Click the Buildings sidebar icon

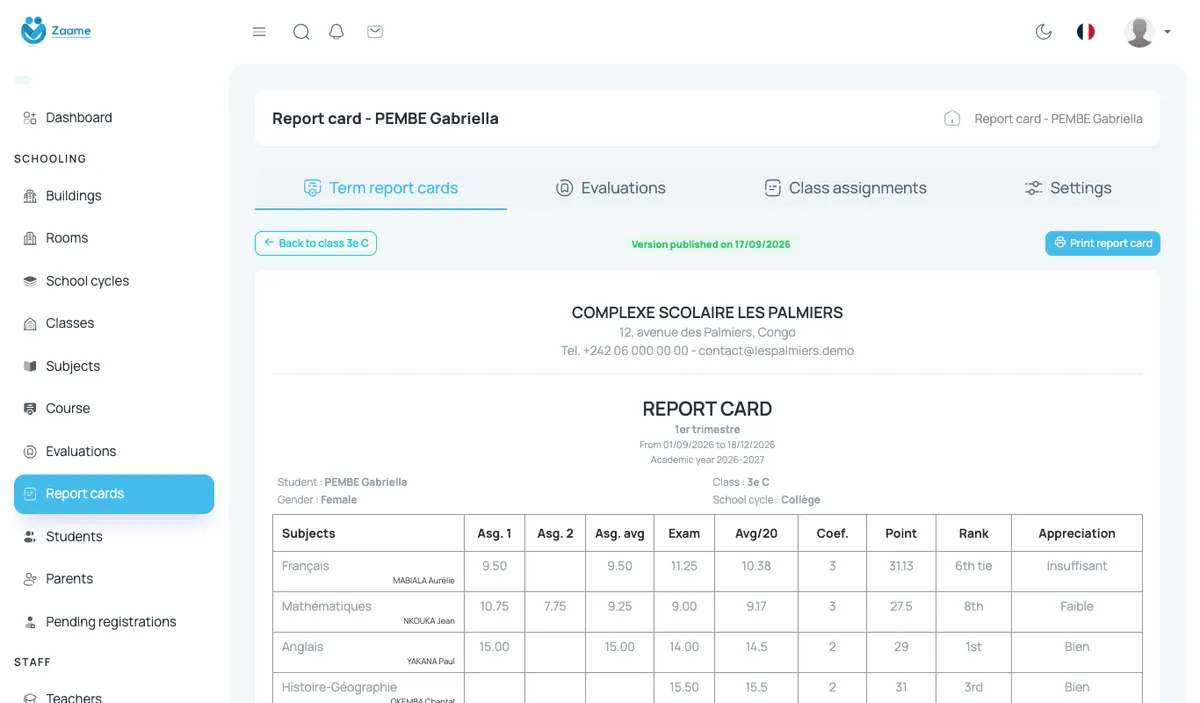[30, 196]
